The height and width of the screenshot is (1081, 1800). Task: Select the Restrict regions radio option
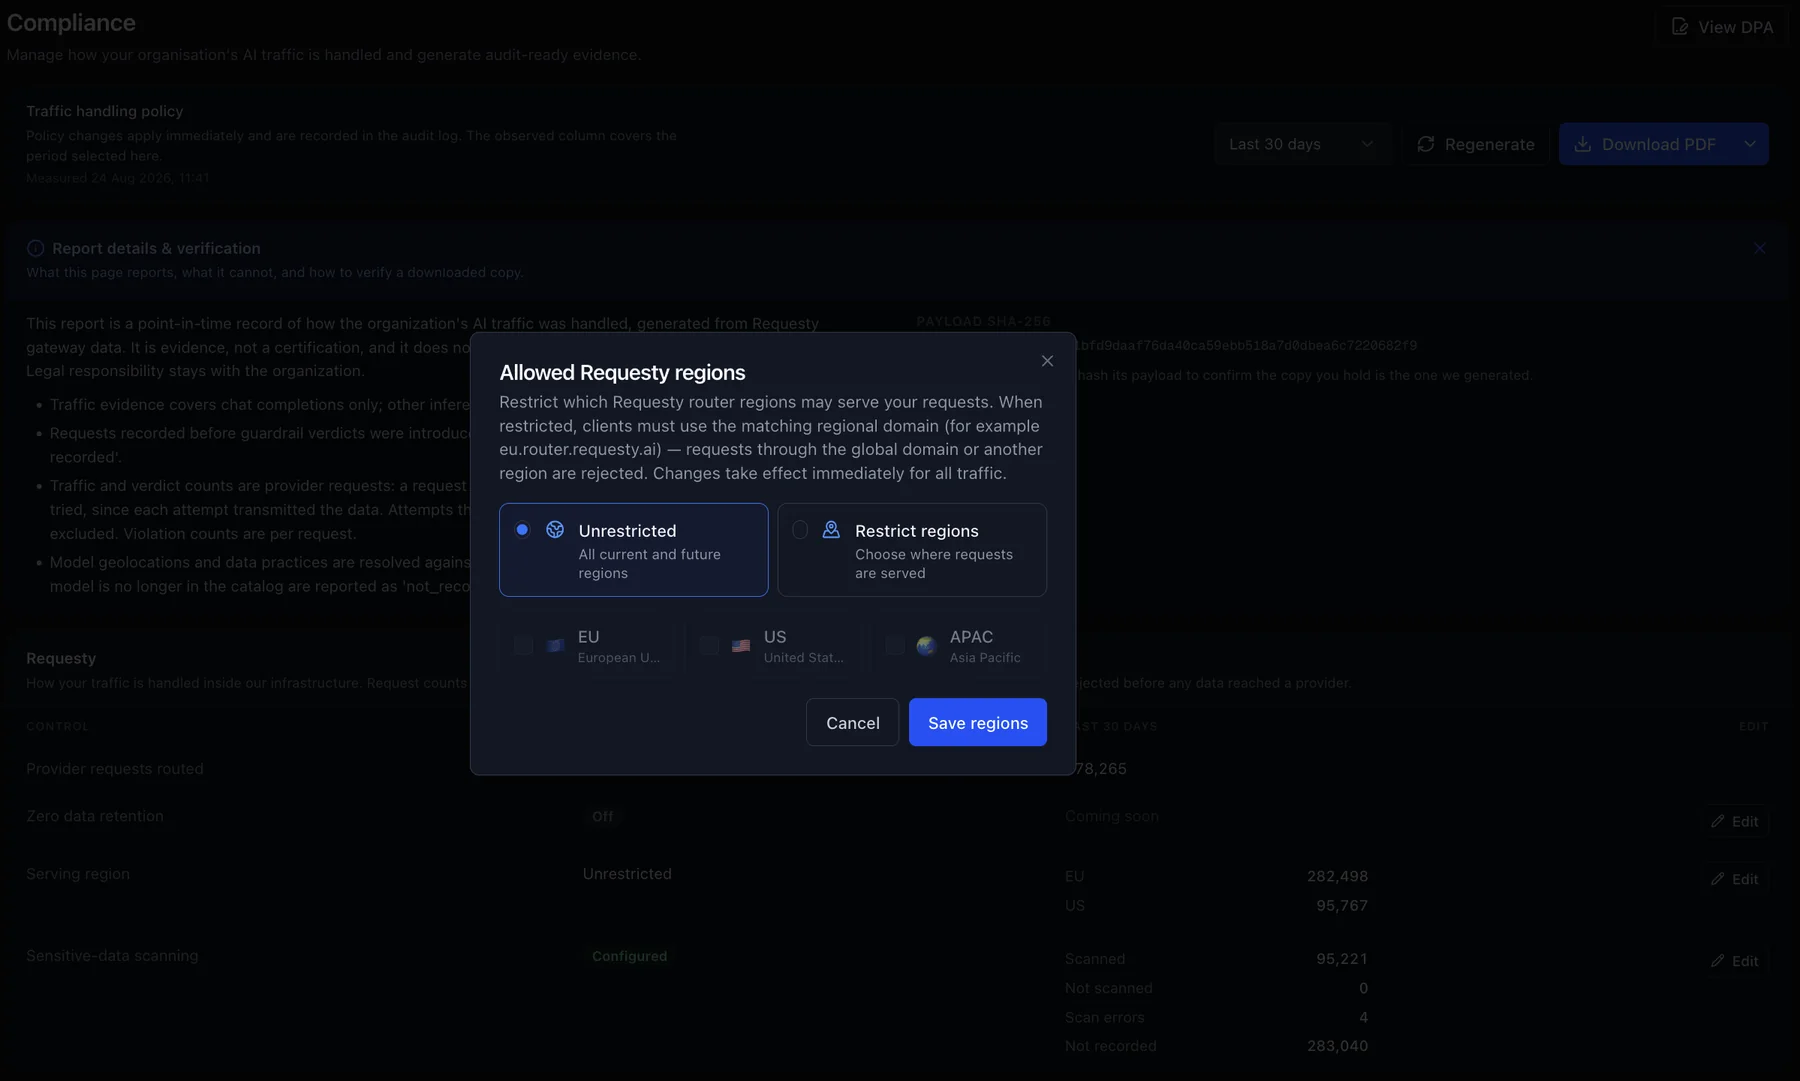pyautogui.click(x=800, y=530)
